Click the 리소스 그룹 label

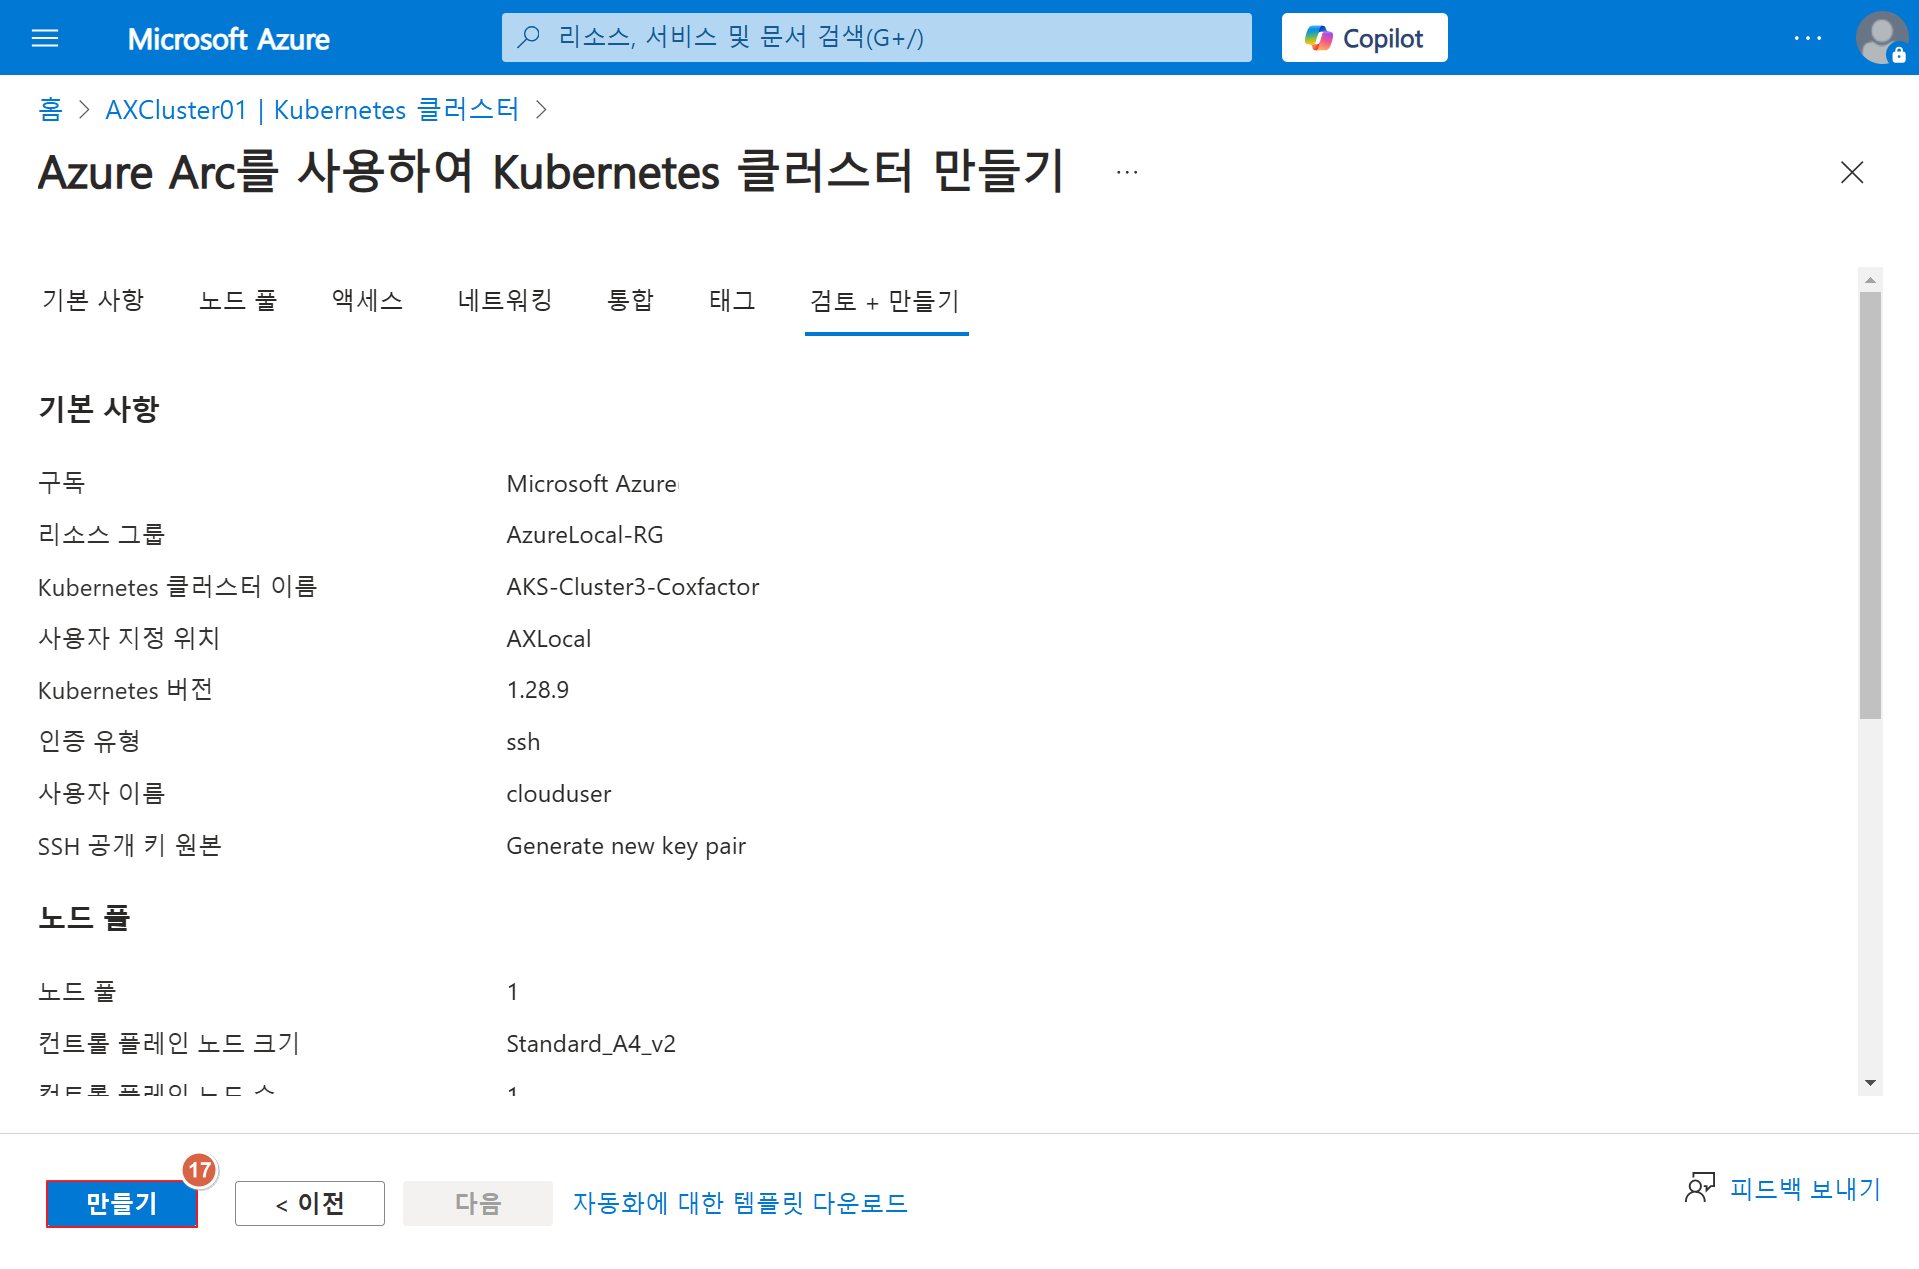tap(101, 535)
